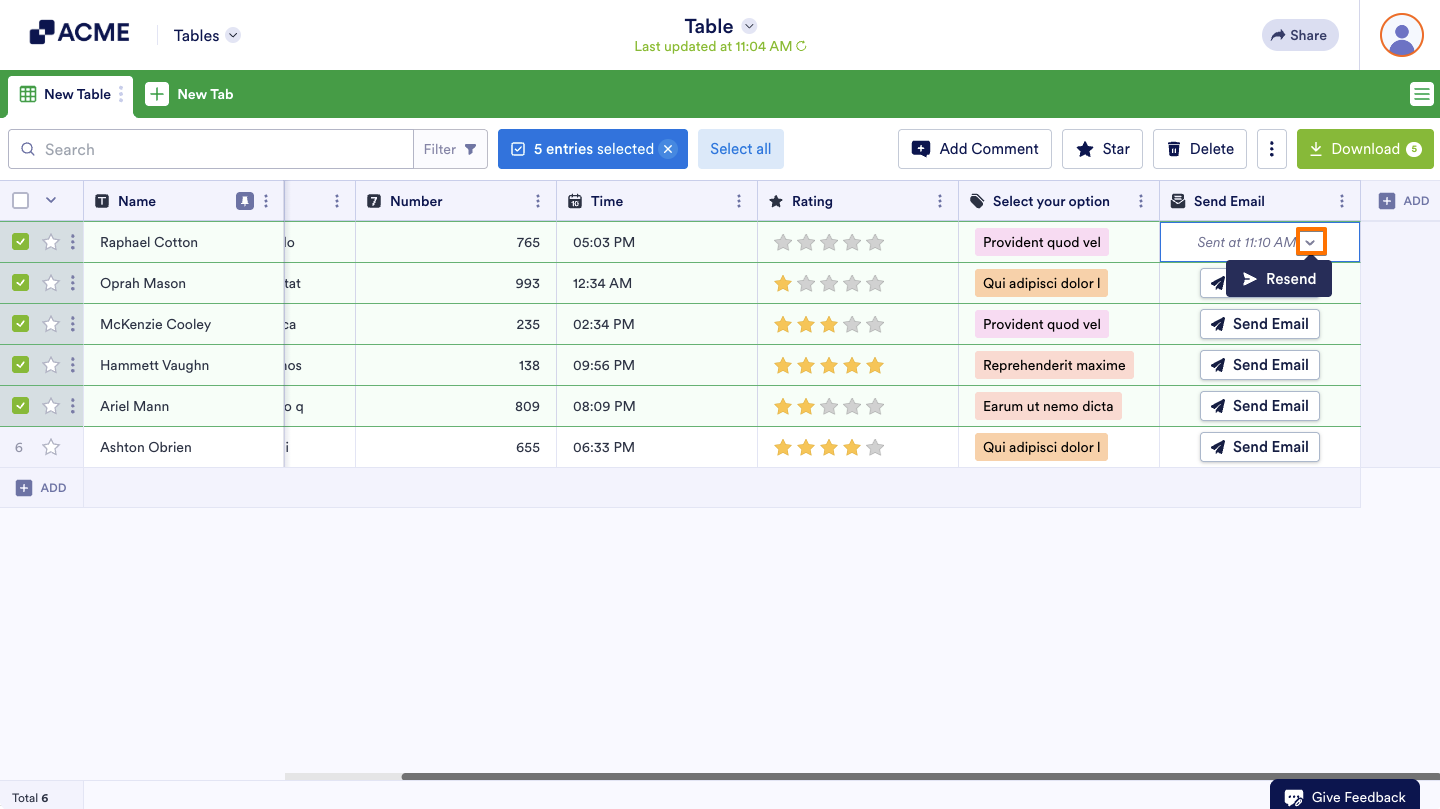Open the hamburger menu in the green bar
The height and width of the screenshot is (809, 1440).
(1421, 94)
